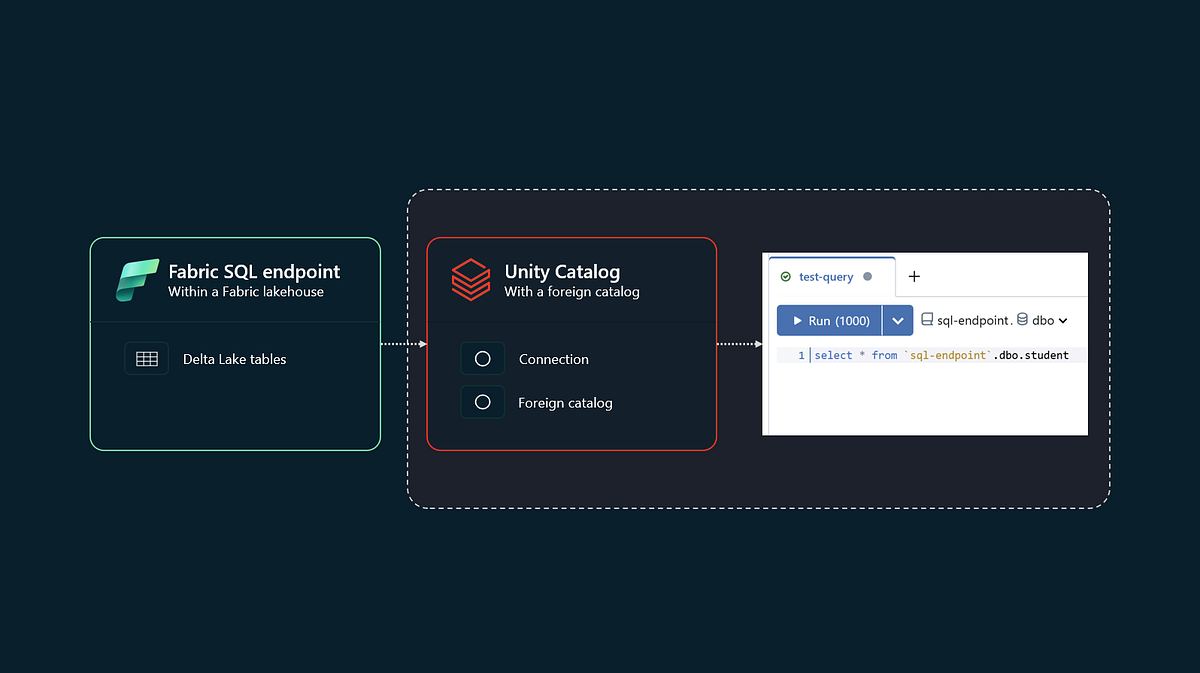Click the Databricks Unity Catalog stack icon

[471, 279]
